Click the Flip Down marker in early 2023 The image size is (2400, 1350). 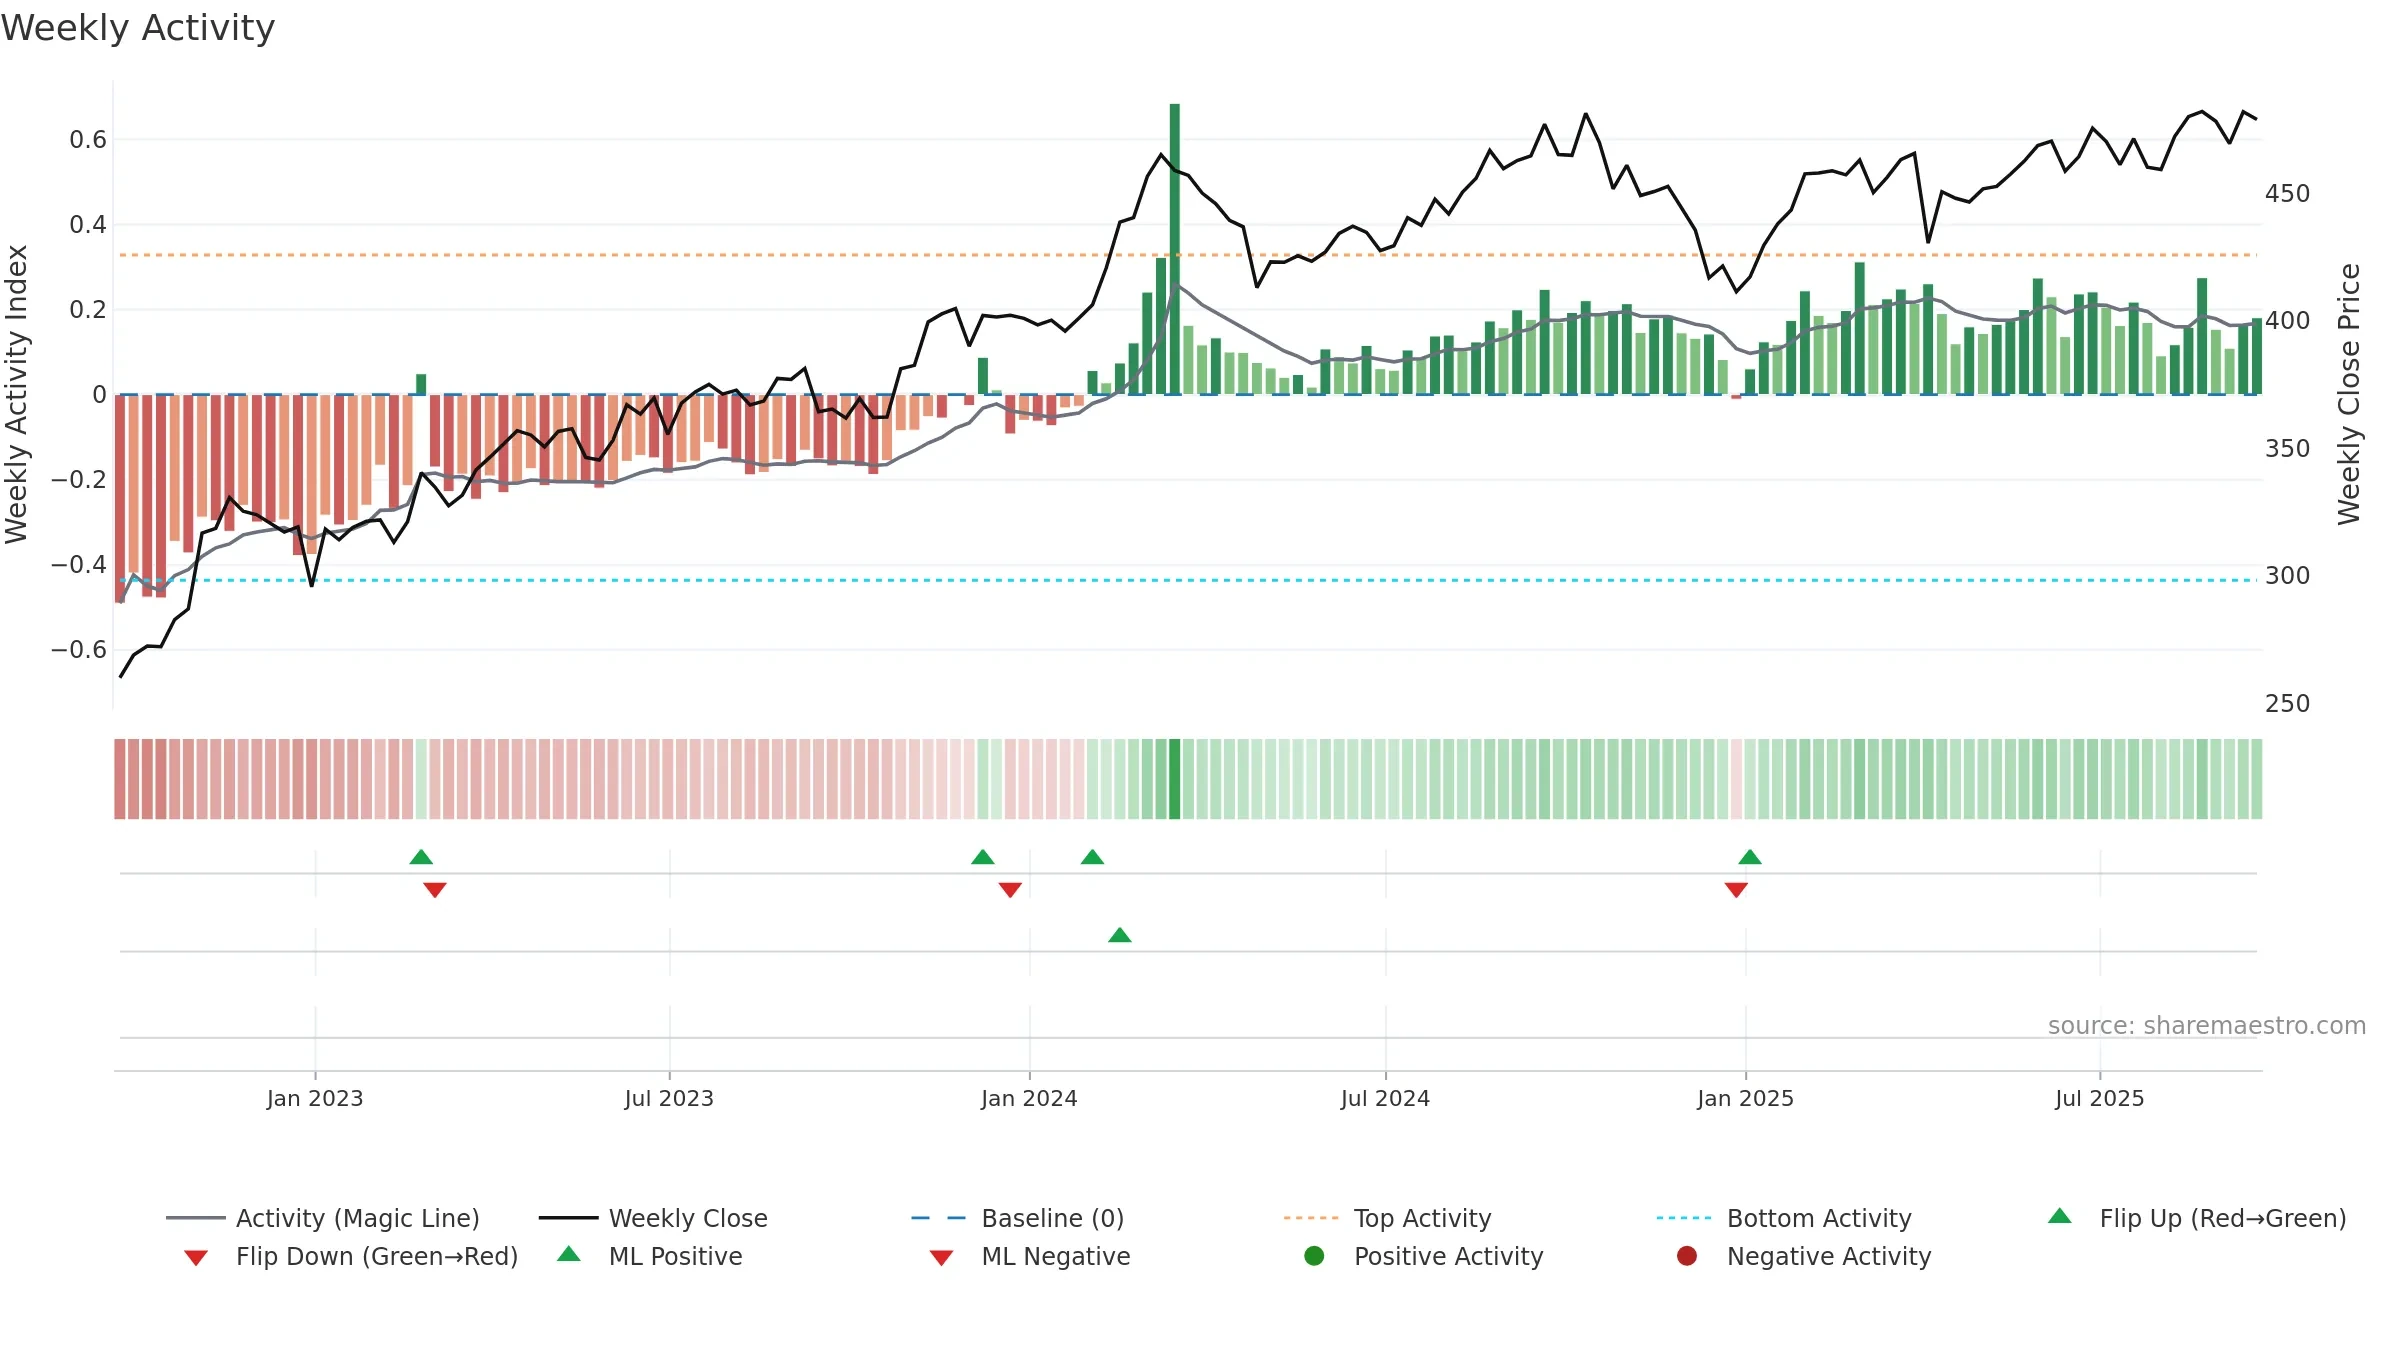(434, 890)
